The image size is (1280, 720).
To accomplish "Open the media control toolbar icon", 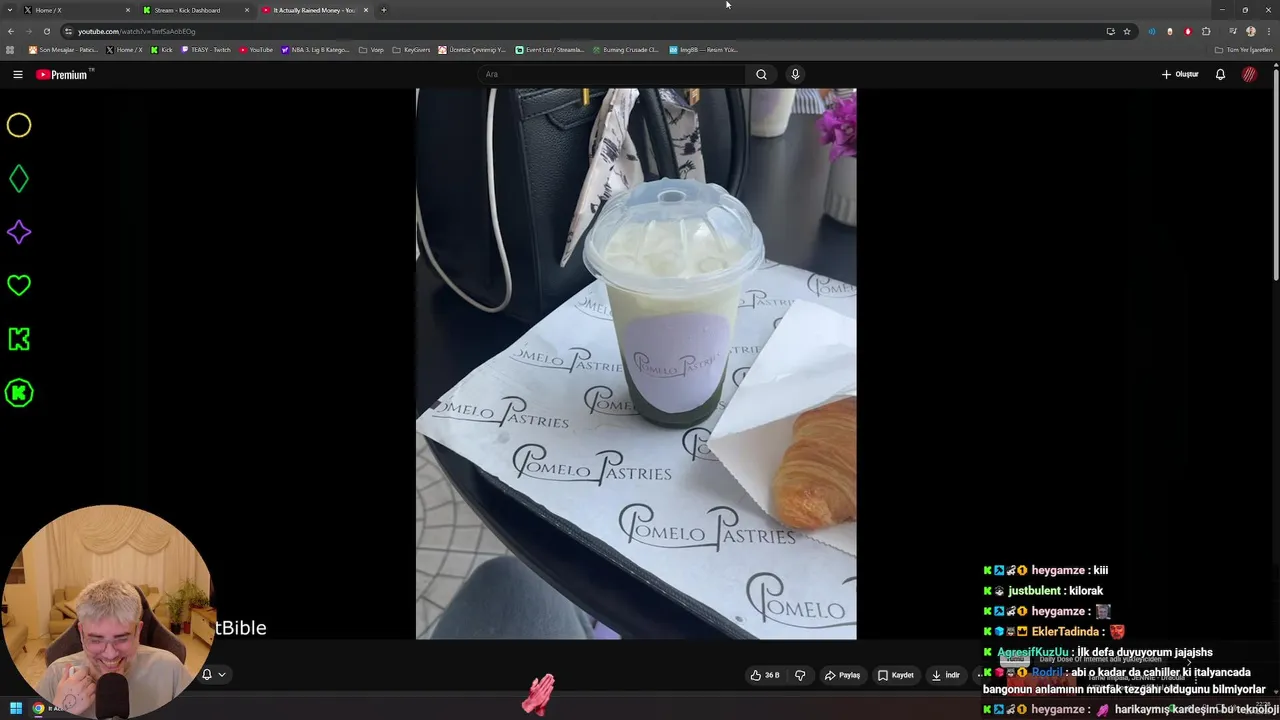I will 1233,31.
